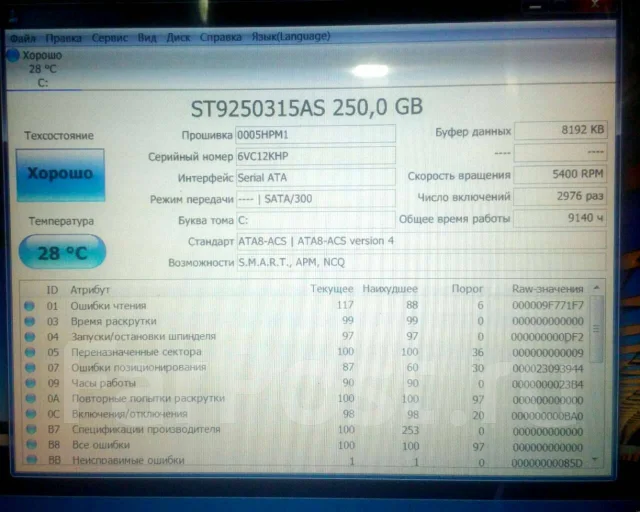Image resolution: width=640 pixels, height=512 pixels.
Task: Click status dot of Переназначенные сектора row
Action: pos(30,352)
